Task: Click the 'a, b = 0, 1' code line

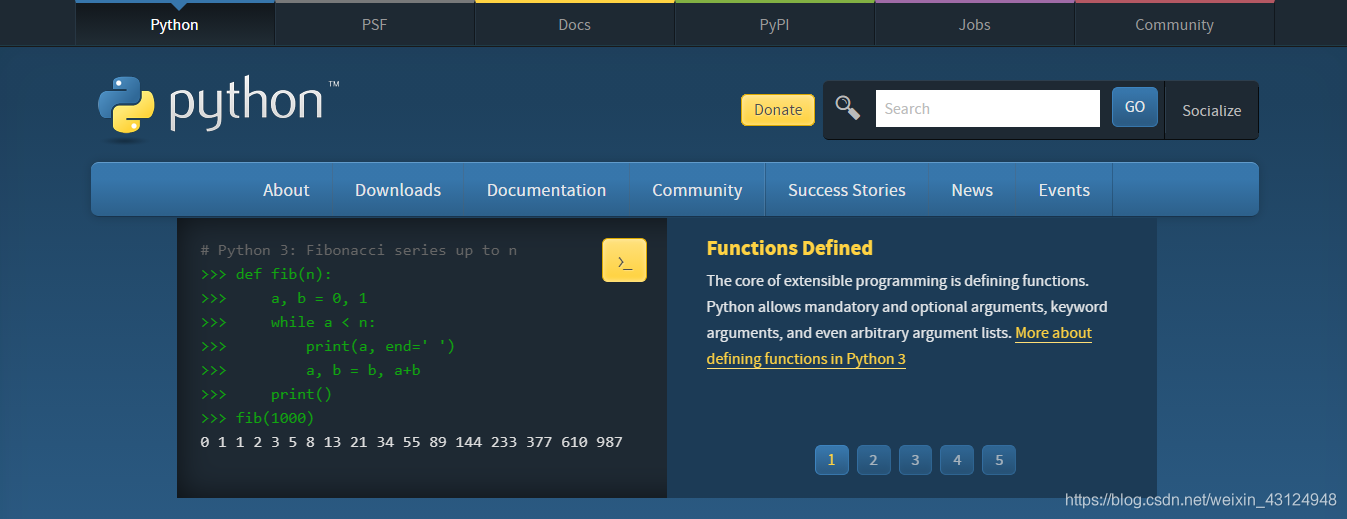Action: click(284, 298)
